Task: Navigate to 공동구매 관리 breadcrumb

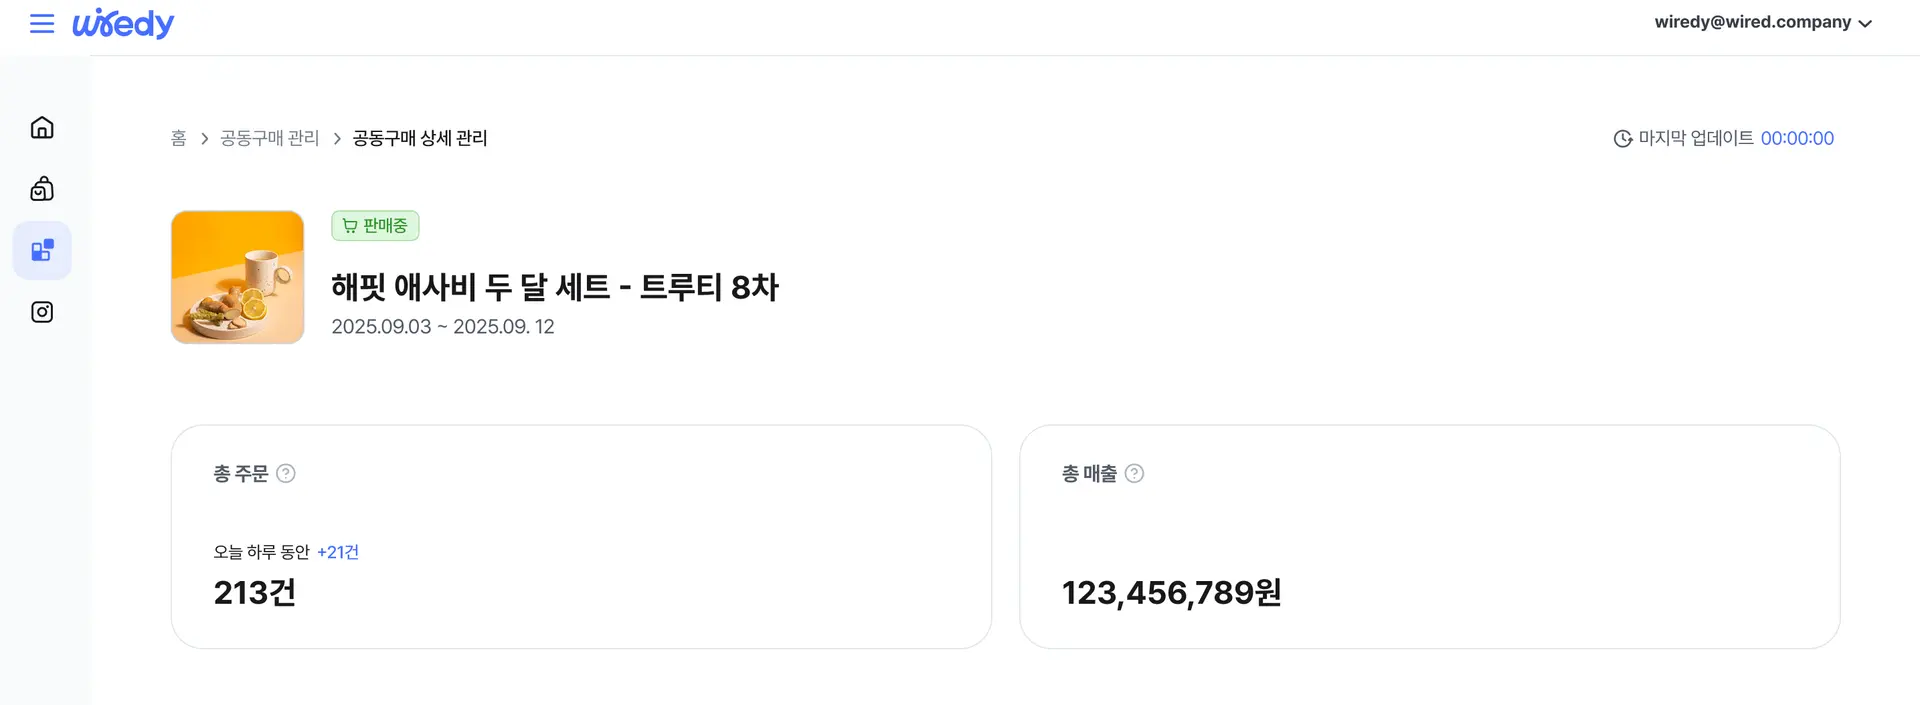Action: (x=269, y=138)
